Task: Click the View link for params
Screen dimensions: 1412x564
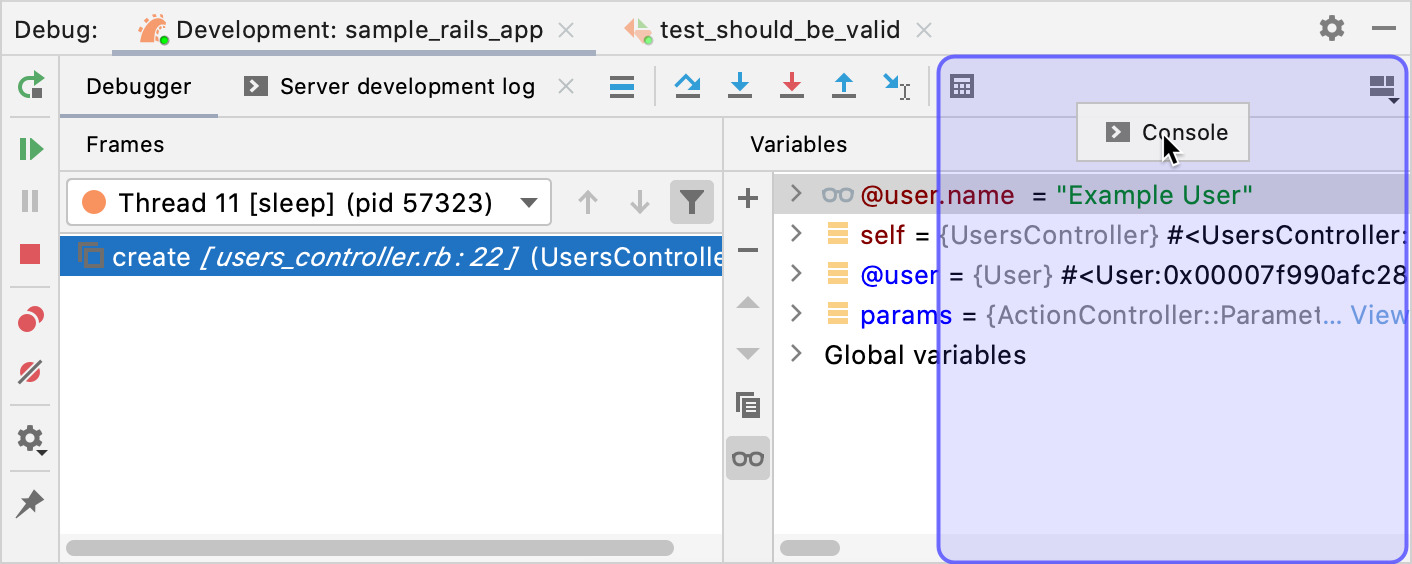Action: pyautogui.click(x=1379, y=315)
